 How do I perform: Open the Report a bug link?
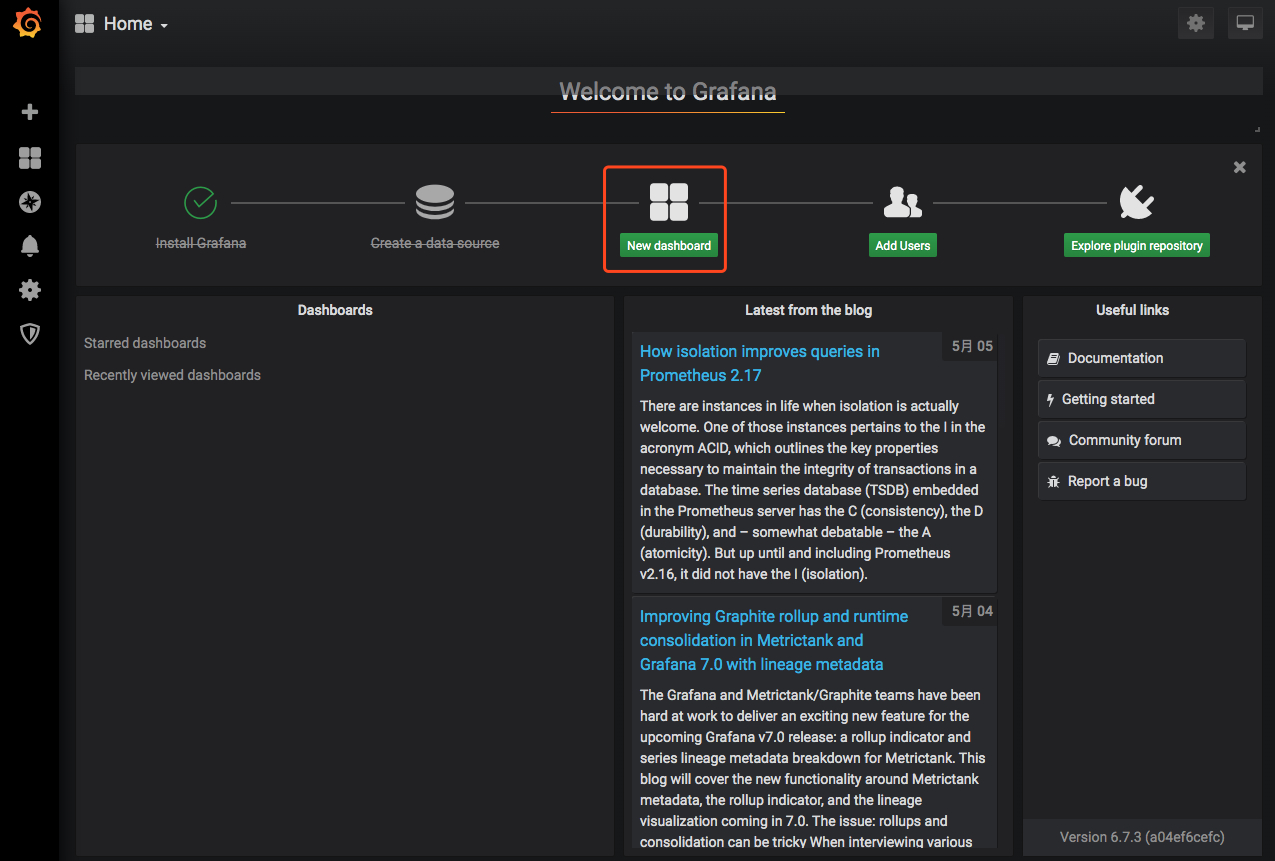pos(1142,481)
